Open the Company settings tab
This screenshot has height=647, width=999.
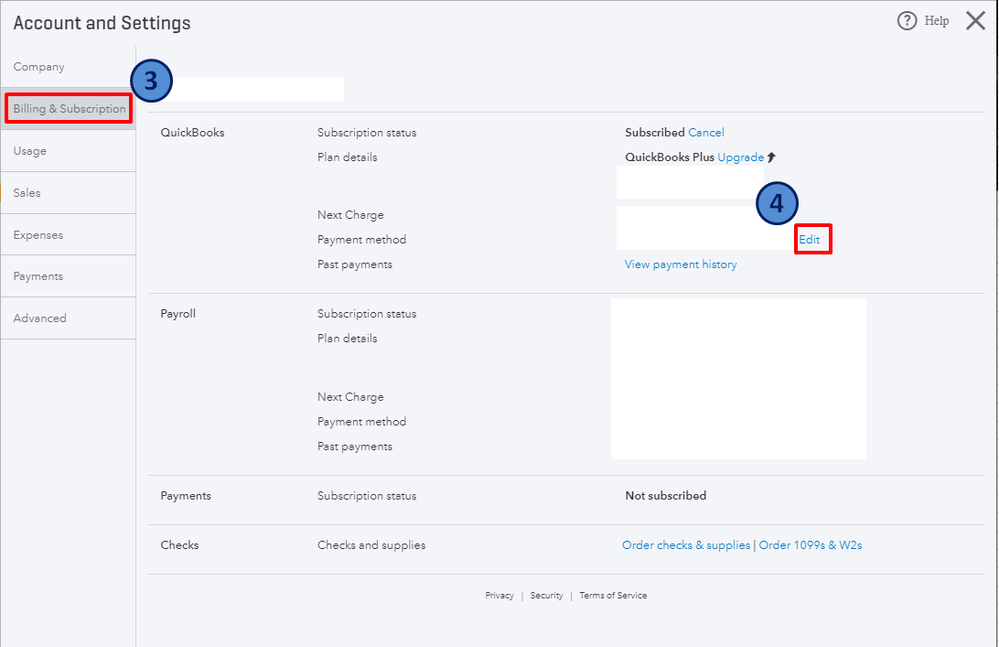[x=39, y=67]
